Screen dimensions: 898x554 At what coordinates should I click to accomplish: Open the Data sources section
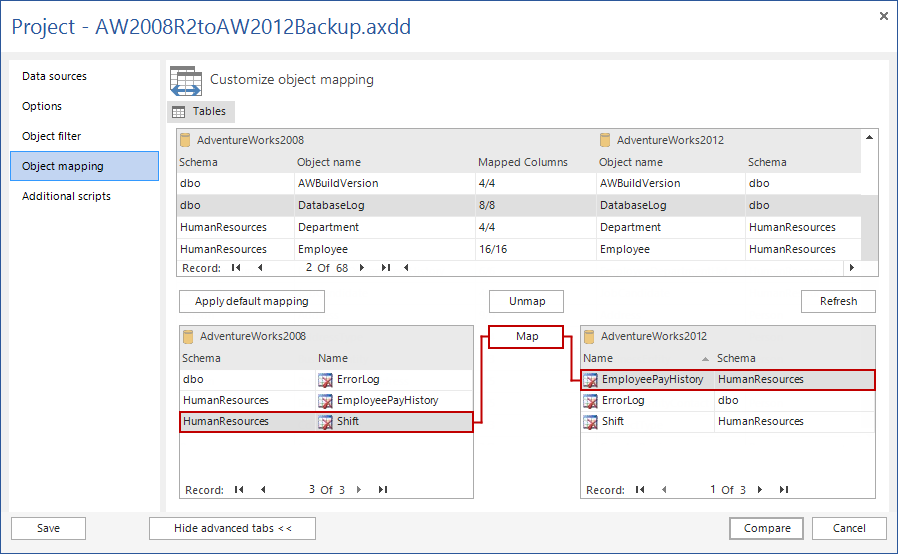(84, 76)
